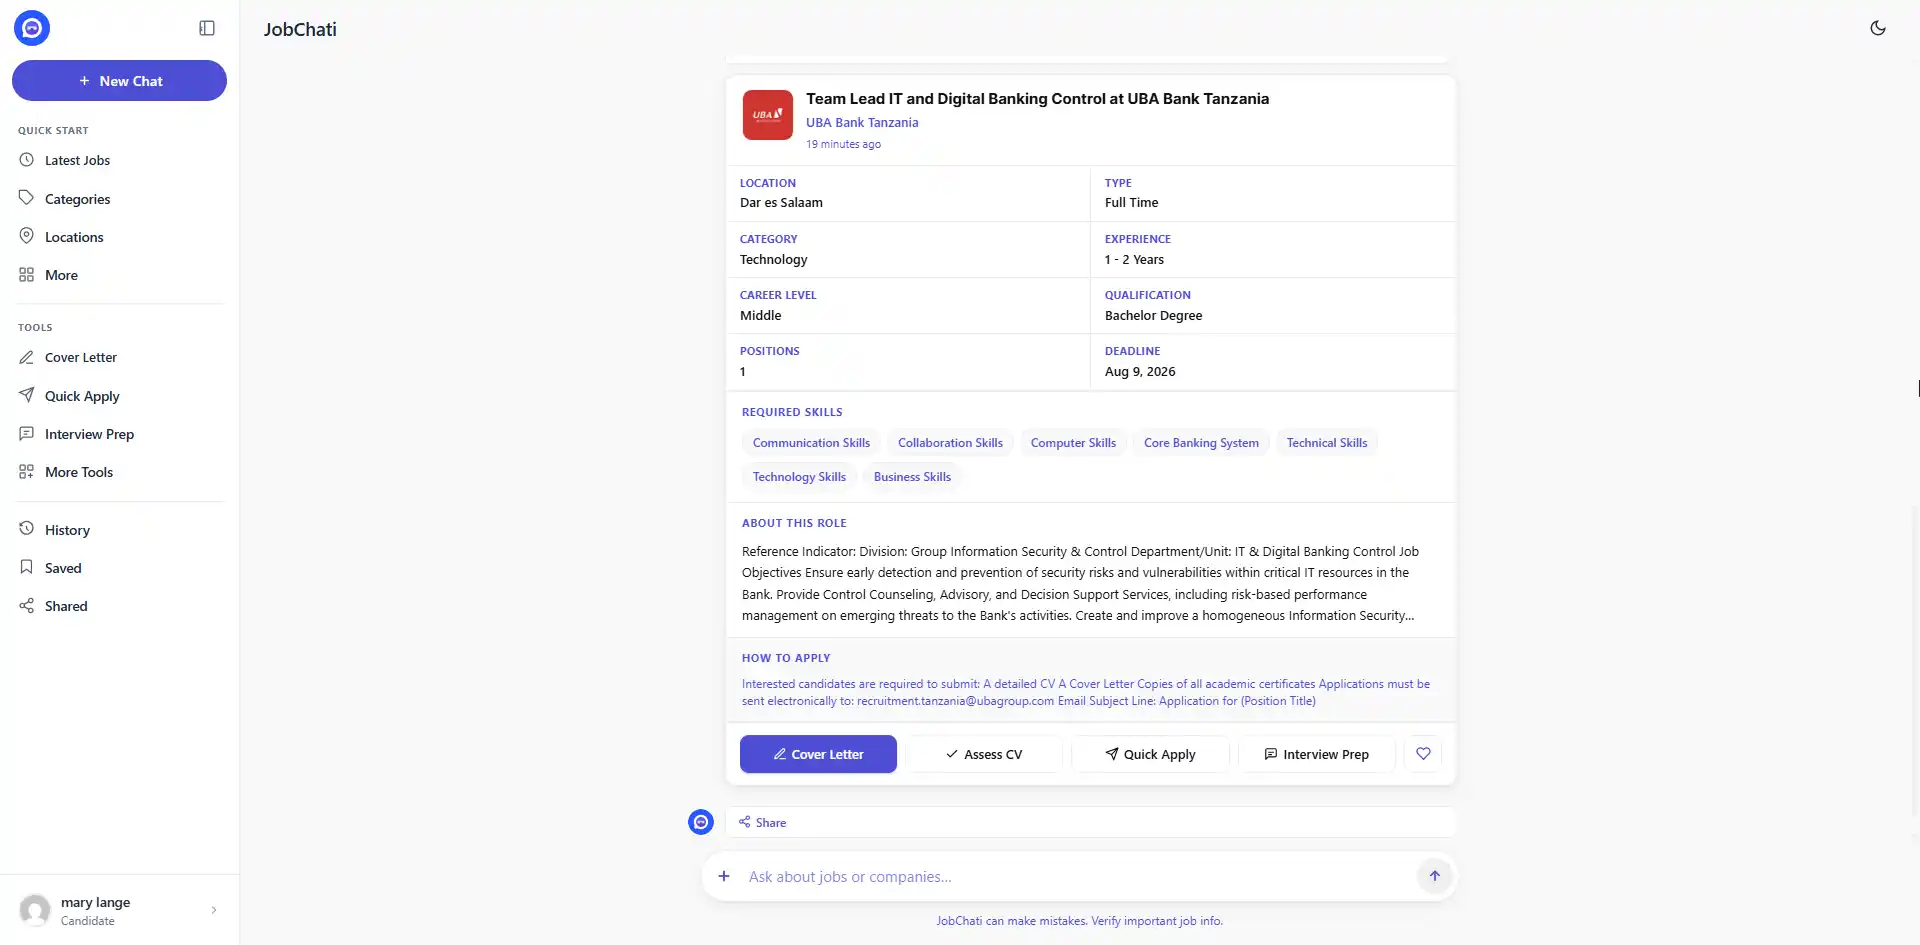This screenshot has width=1920, height=945.
Task: Toggle dark mode moon icon
Action: [1878, 28]
